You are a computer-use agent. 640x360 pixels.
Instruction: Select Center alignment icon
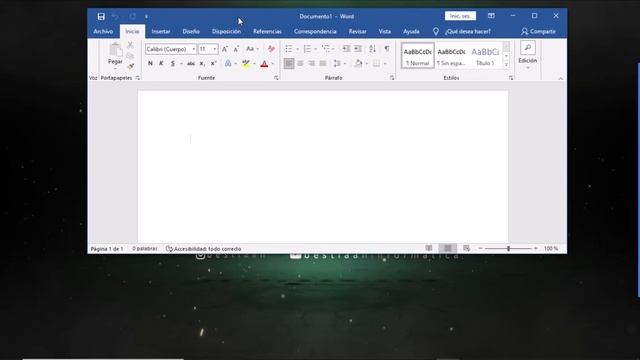click(x=300, y=63)
